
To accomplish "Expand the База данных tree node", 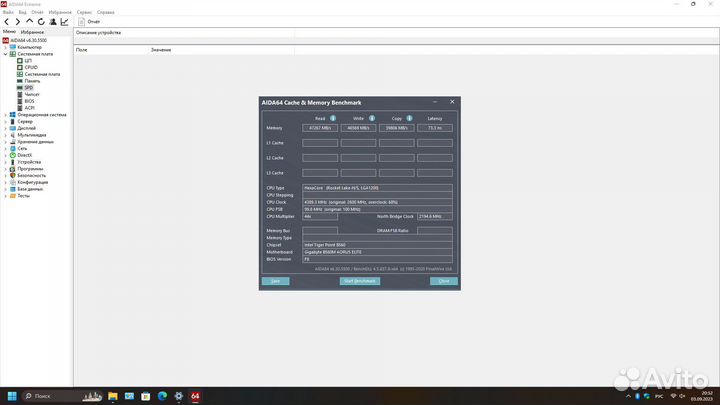I will [6, 189].
